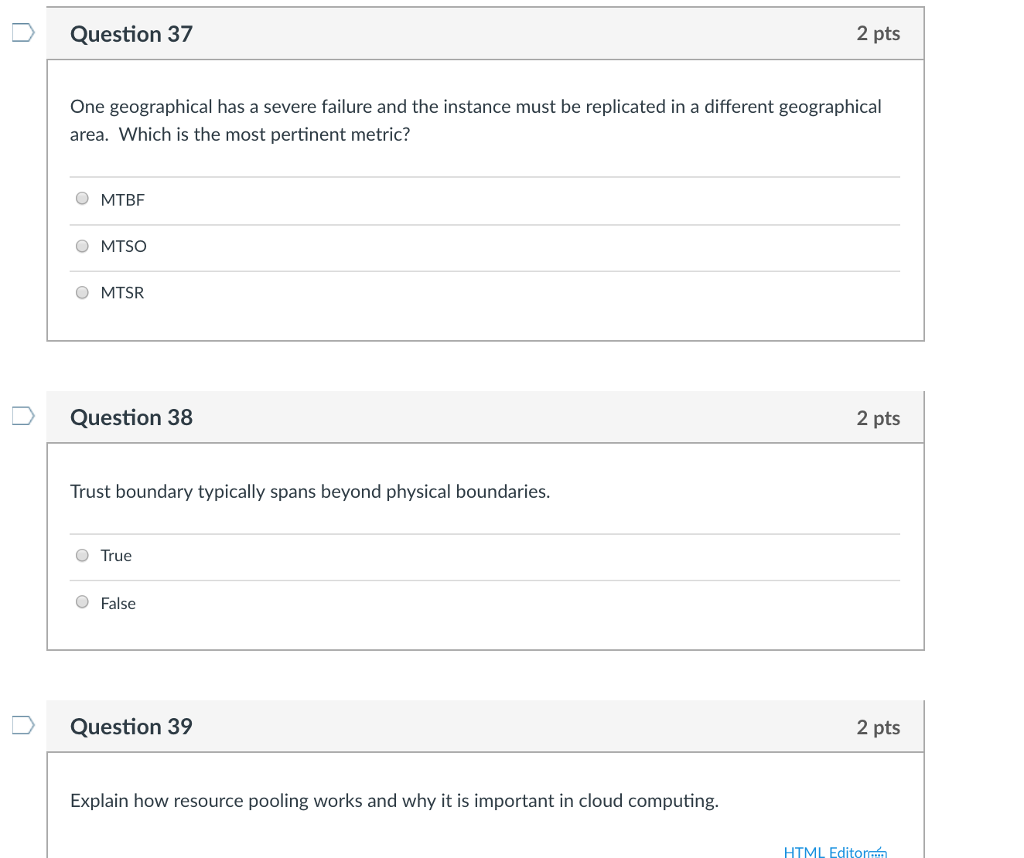Select the MTBF answer option

point(82,198)
